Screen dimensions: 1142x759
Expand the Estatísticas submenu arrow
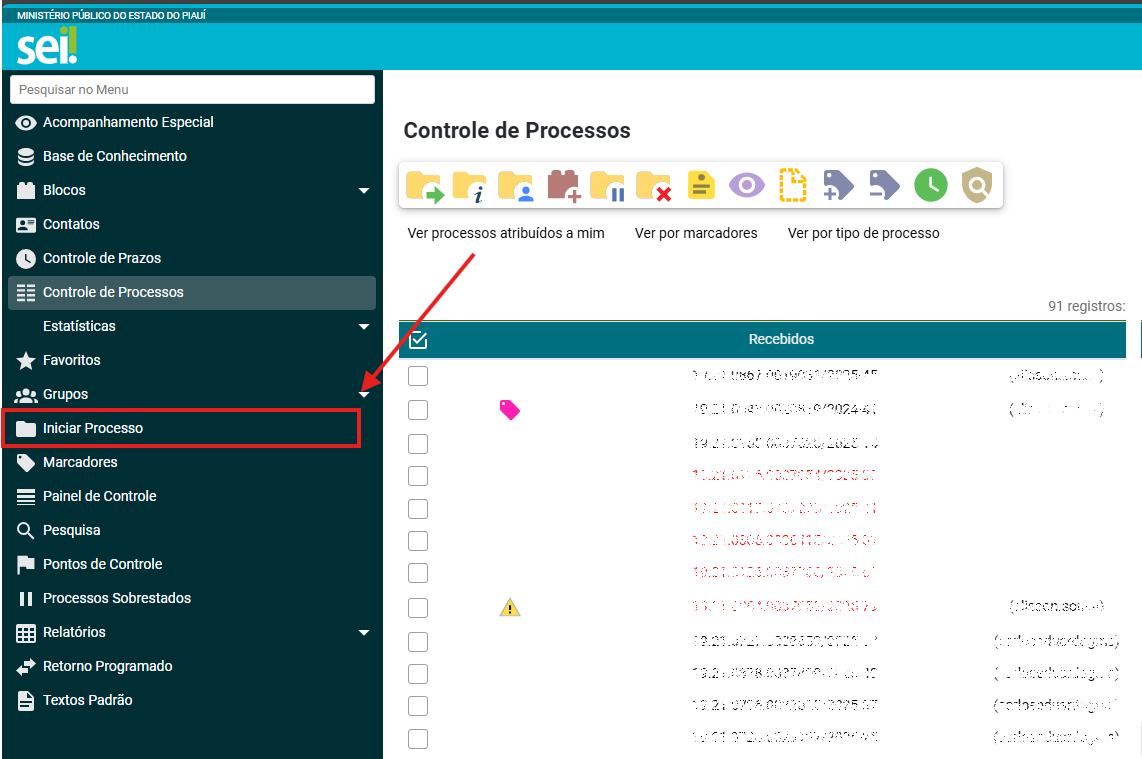[364, 326]
